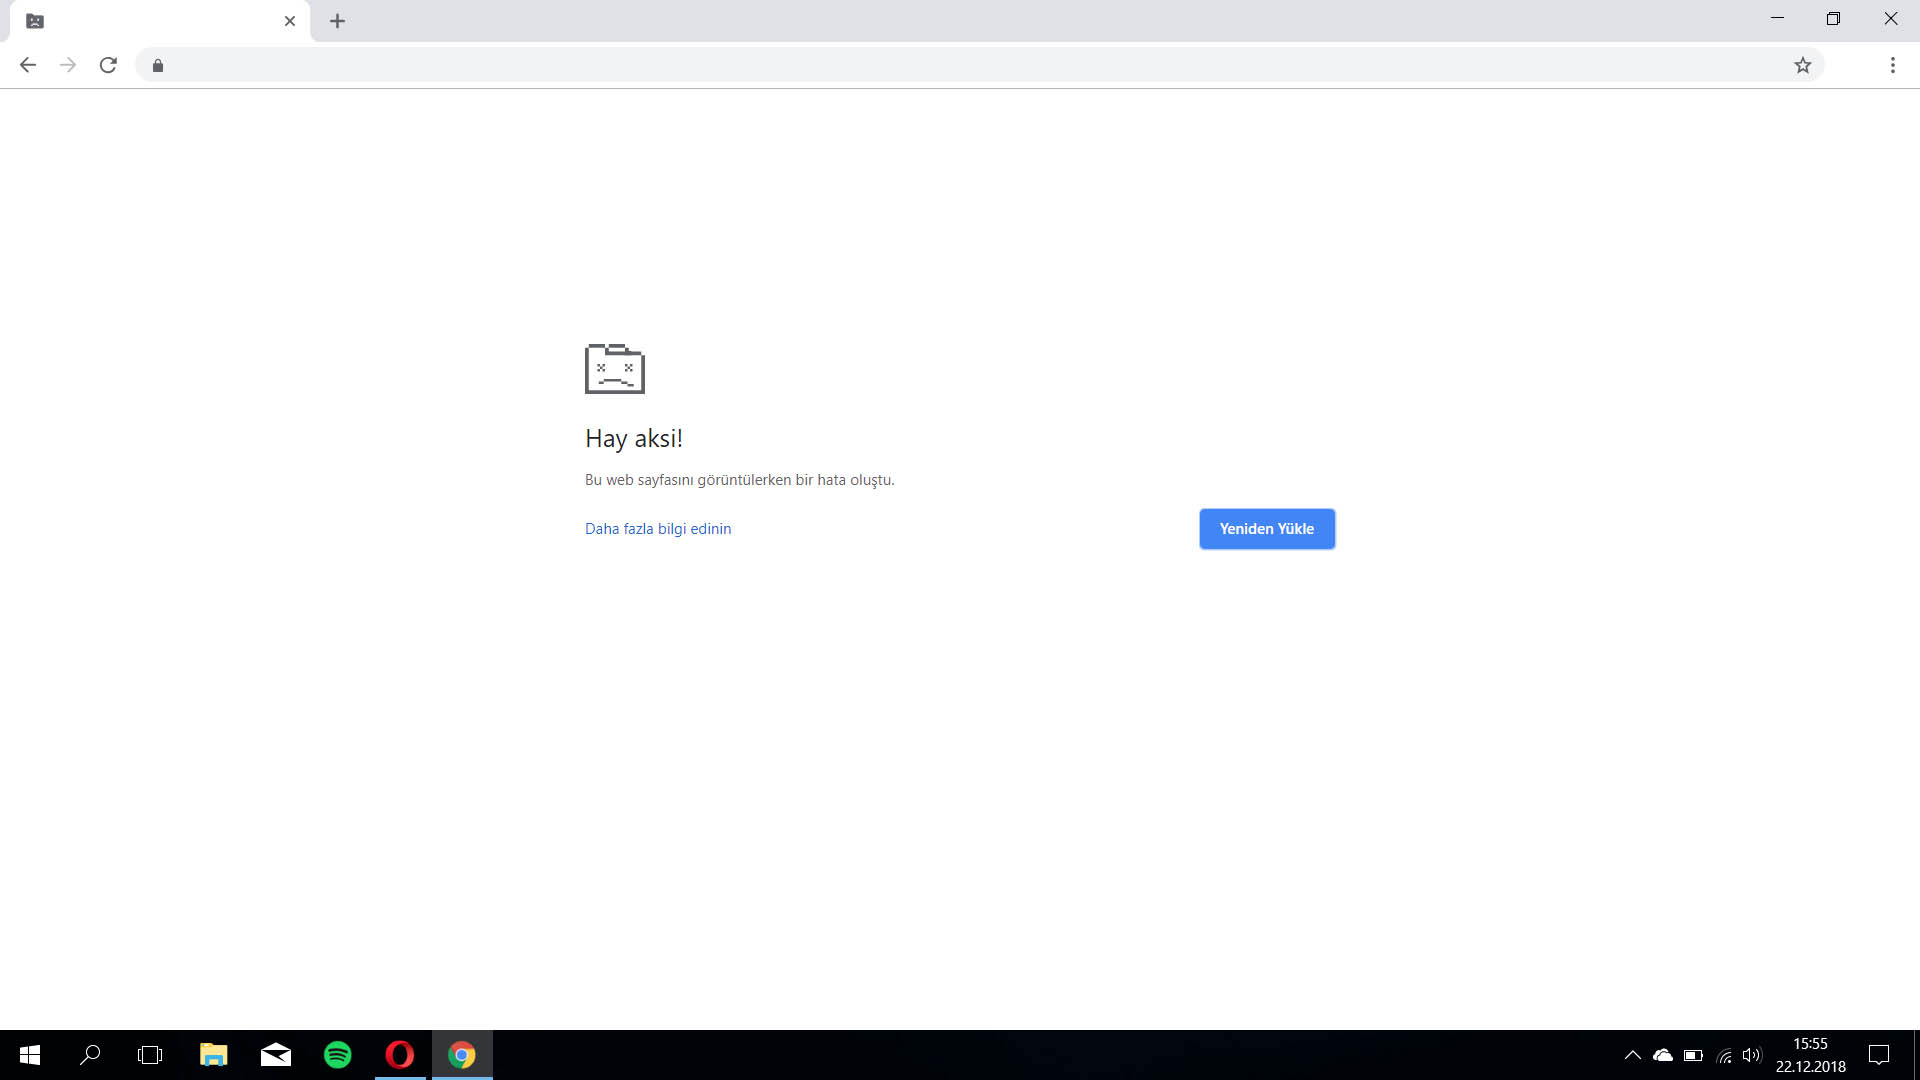Open the volume control in the tray
This screenshot has width=1920, height=1080.
click(x=1751, y=1055)
